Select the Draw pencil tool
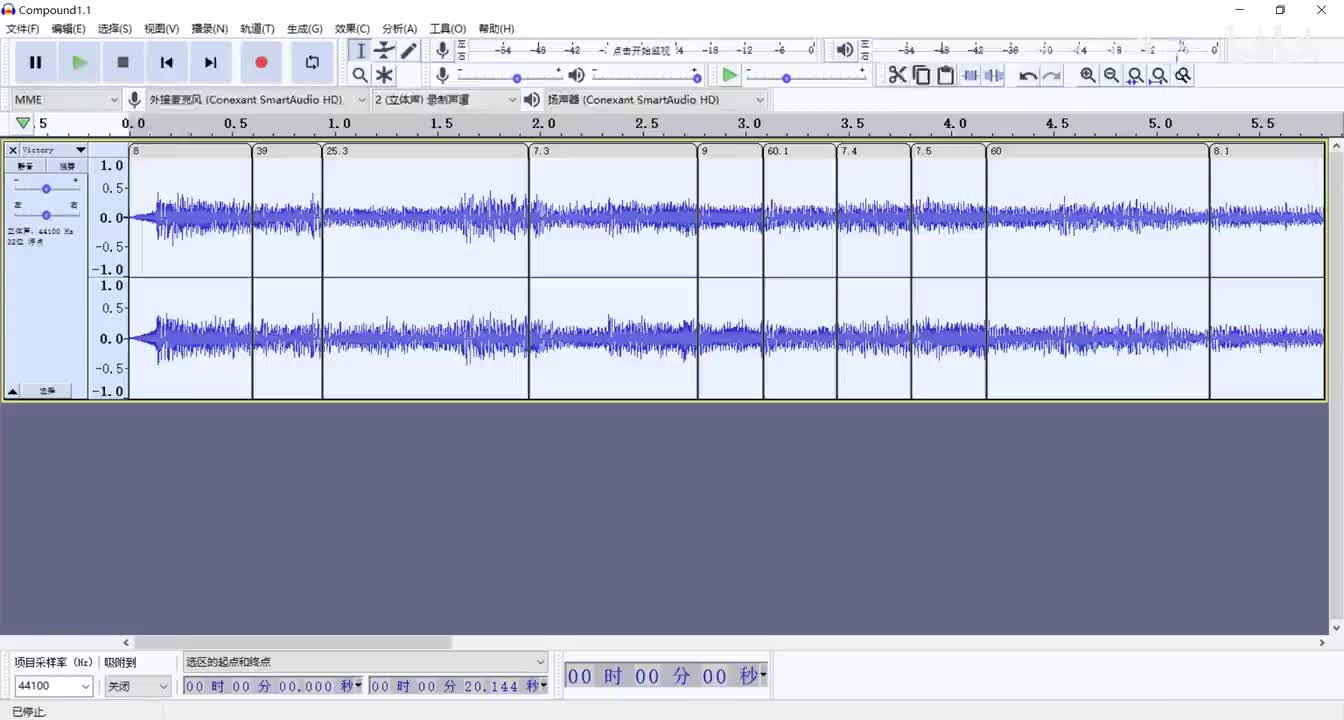The image size is (1344, 720). point(408,50)
